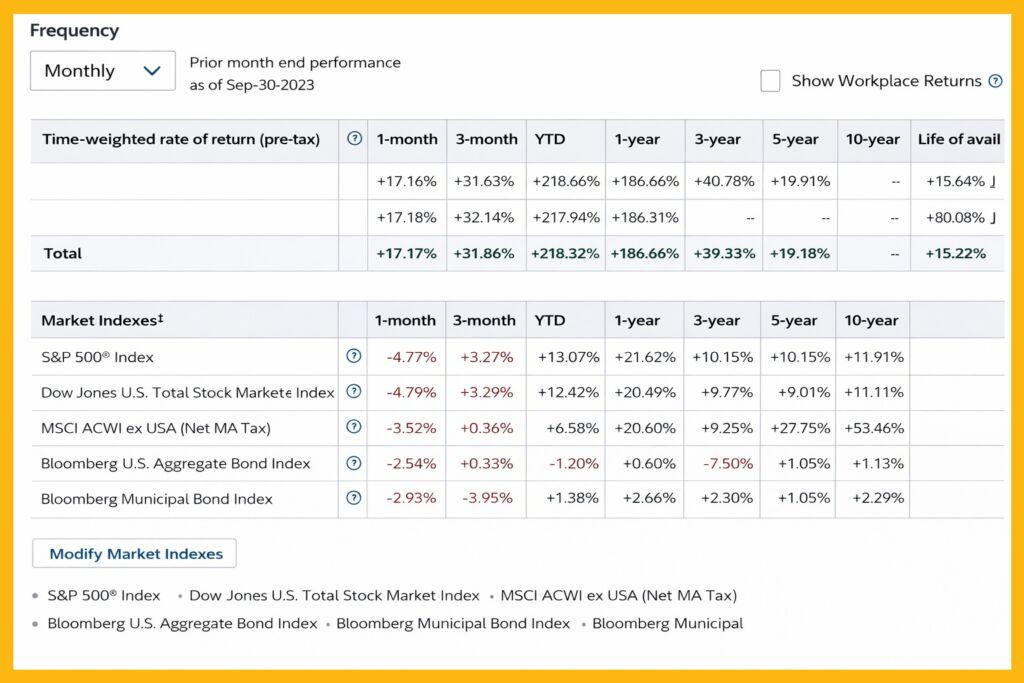The height and width of the screenshot is (683, 1024).
Task: Click footnote marker on +15.64% life value
Action: (993, 182)
